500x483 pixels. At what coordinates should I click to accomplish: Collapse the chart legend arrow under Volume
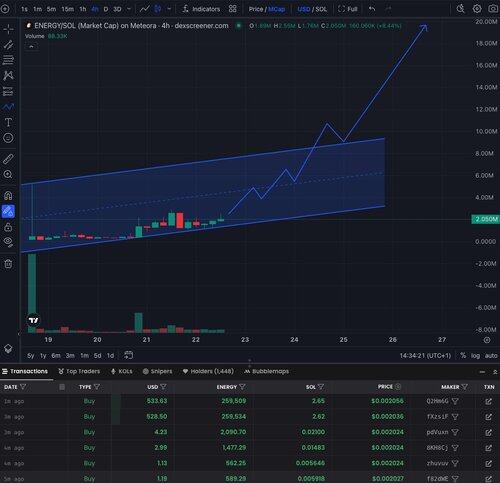[x=31, y=47]
